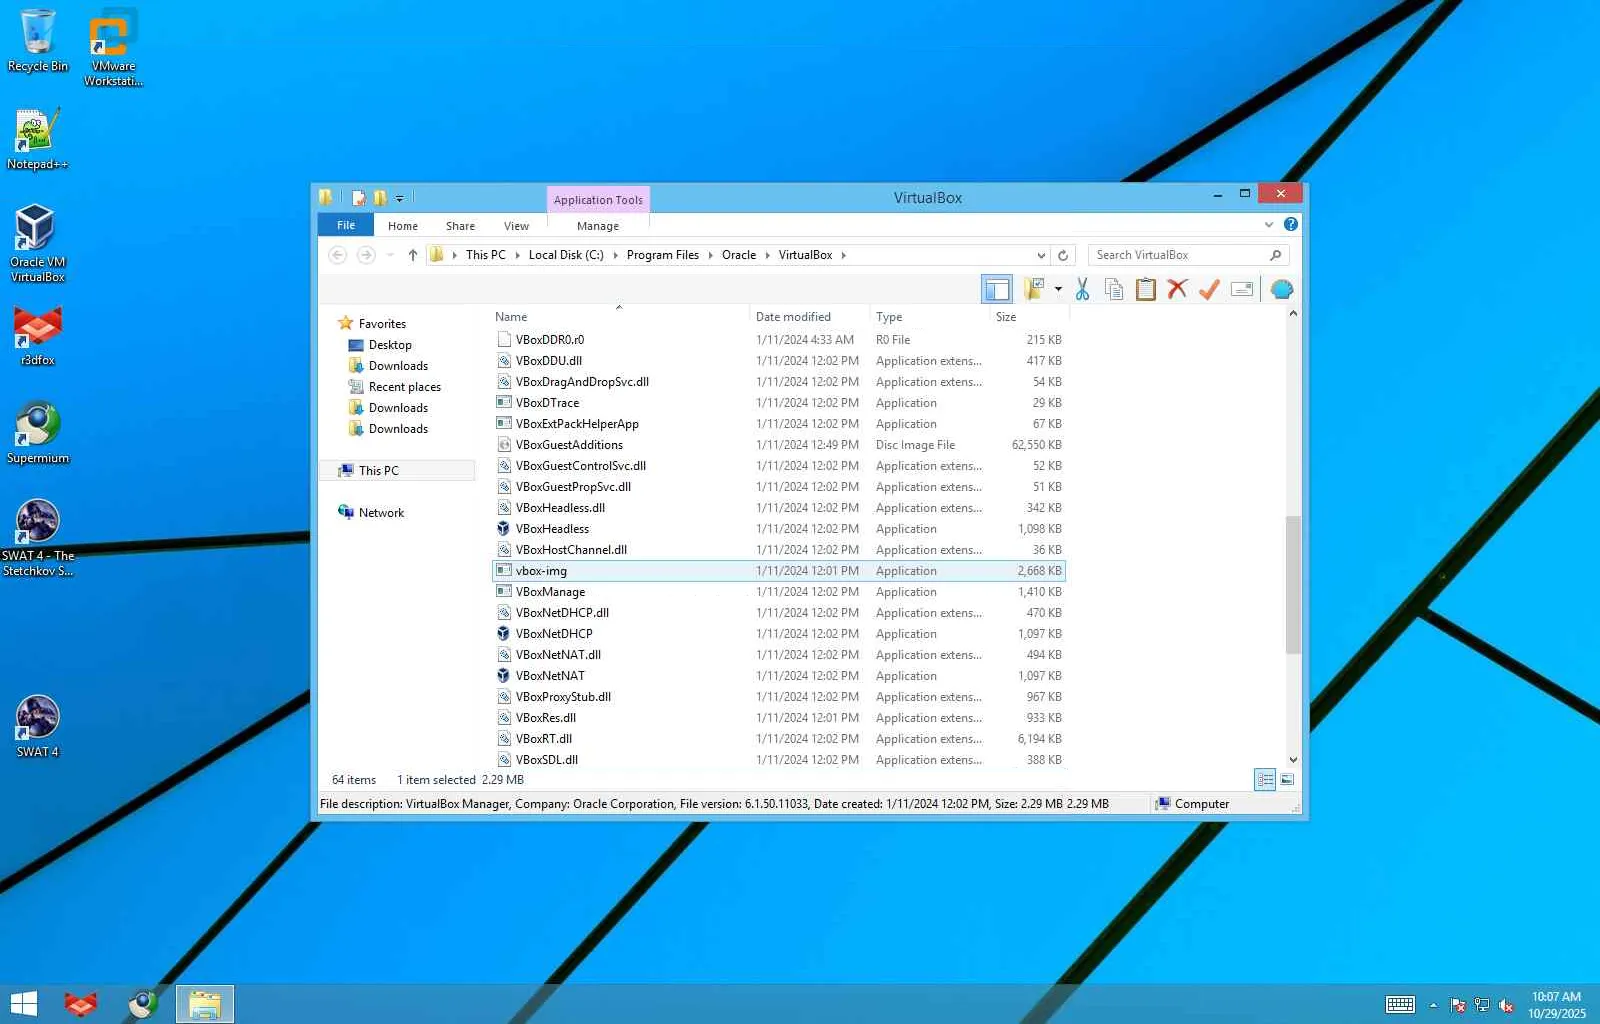Select the Notepad++ desktop shortcut
This screenshot has width=1600, height=1024.
38,139
